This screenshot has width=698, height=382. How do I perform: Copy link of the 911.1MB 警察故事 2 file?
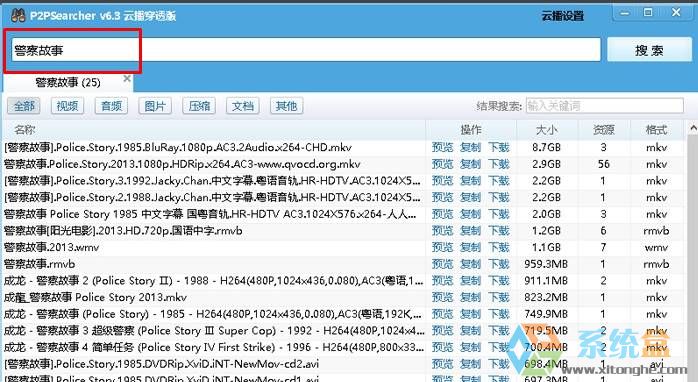click(470, 281)
